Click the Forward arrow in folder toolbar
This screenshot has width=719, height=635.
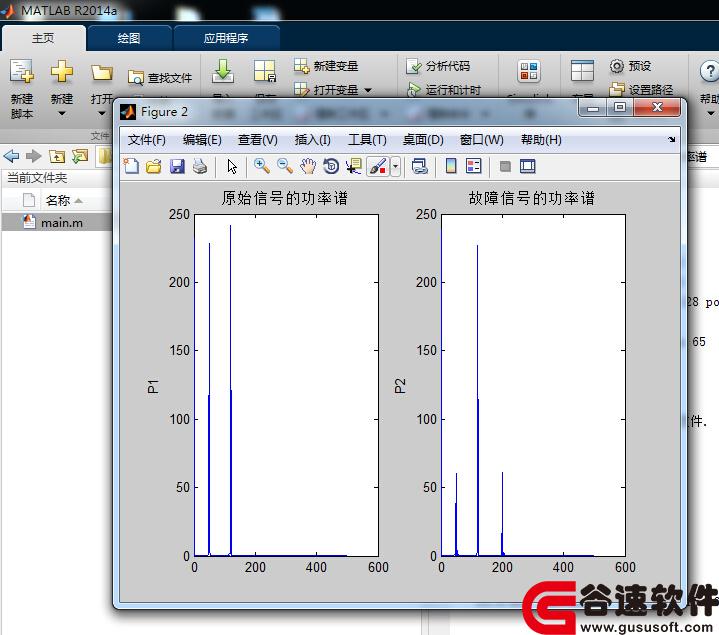point(33,156)
